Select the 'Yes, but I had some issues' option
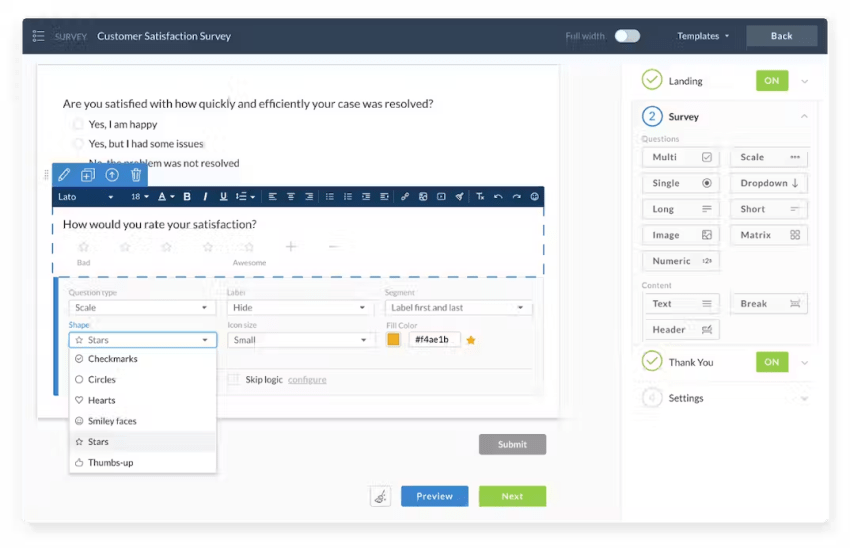Viewport: 850px width, 548px height. tap(79, 144)
